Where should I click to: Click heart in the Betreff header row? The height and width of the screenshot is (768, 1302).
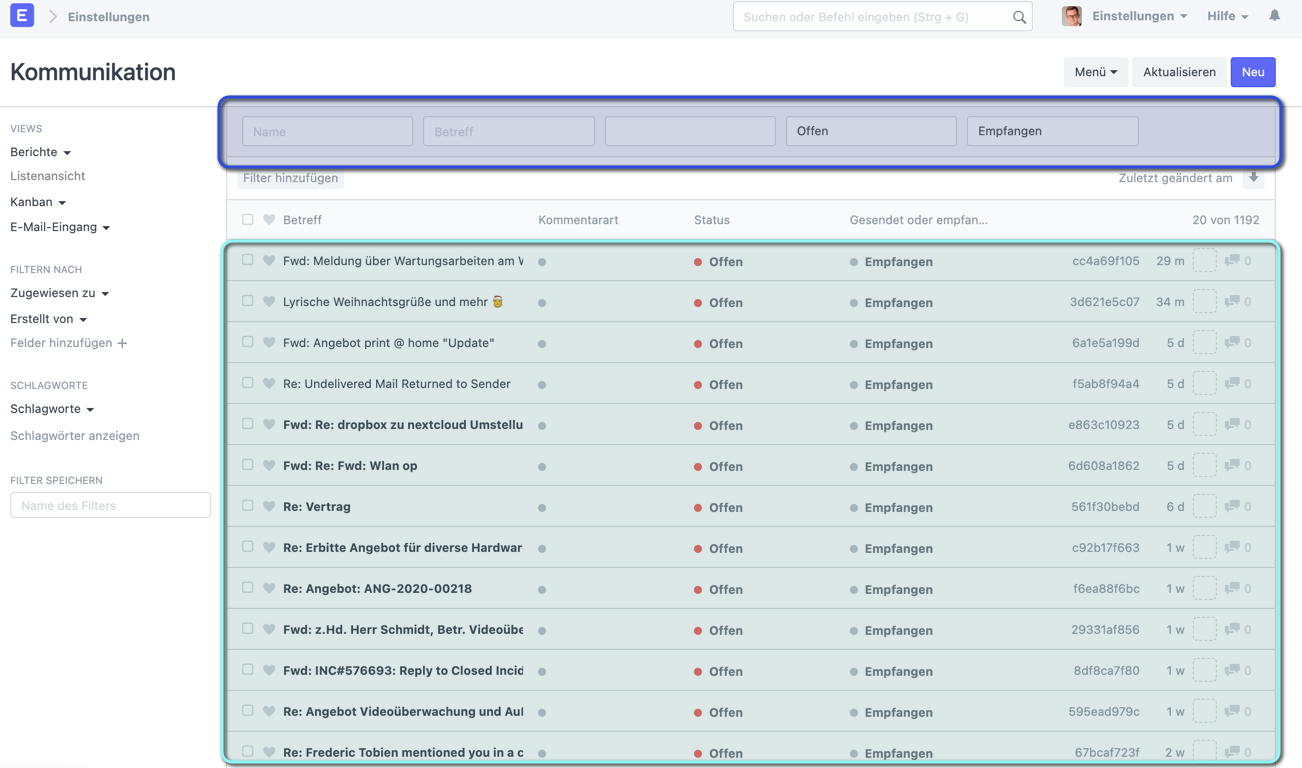(269, 219)
